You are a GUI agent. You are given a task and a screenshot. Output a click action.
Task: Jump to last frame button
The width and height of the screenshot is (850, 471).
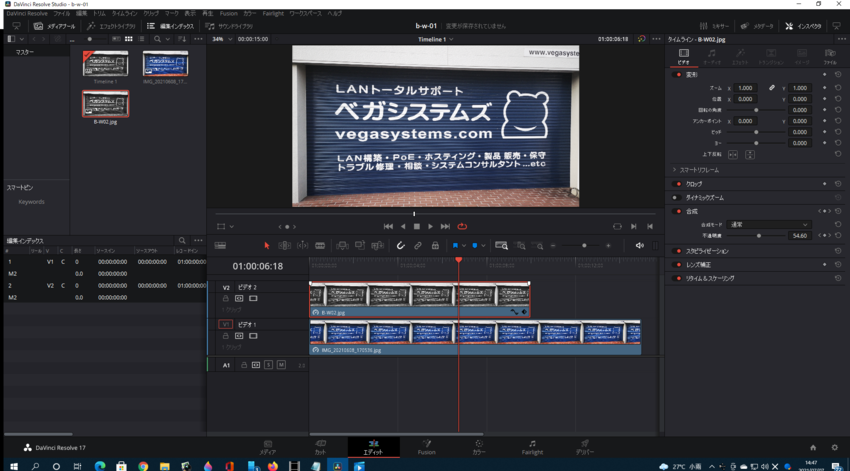(x=445, y=227)
